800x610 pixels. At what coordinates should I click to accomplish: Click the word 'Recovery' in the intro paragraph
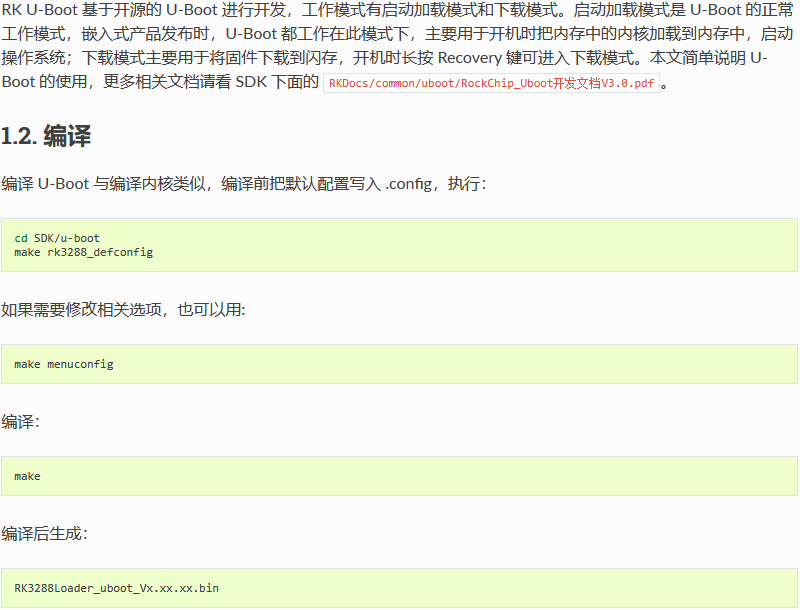point(469,58)
